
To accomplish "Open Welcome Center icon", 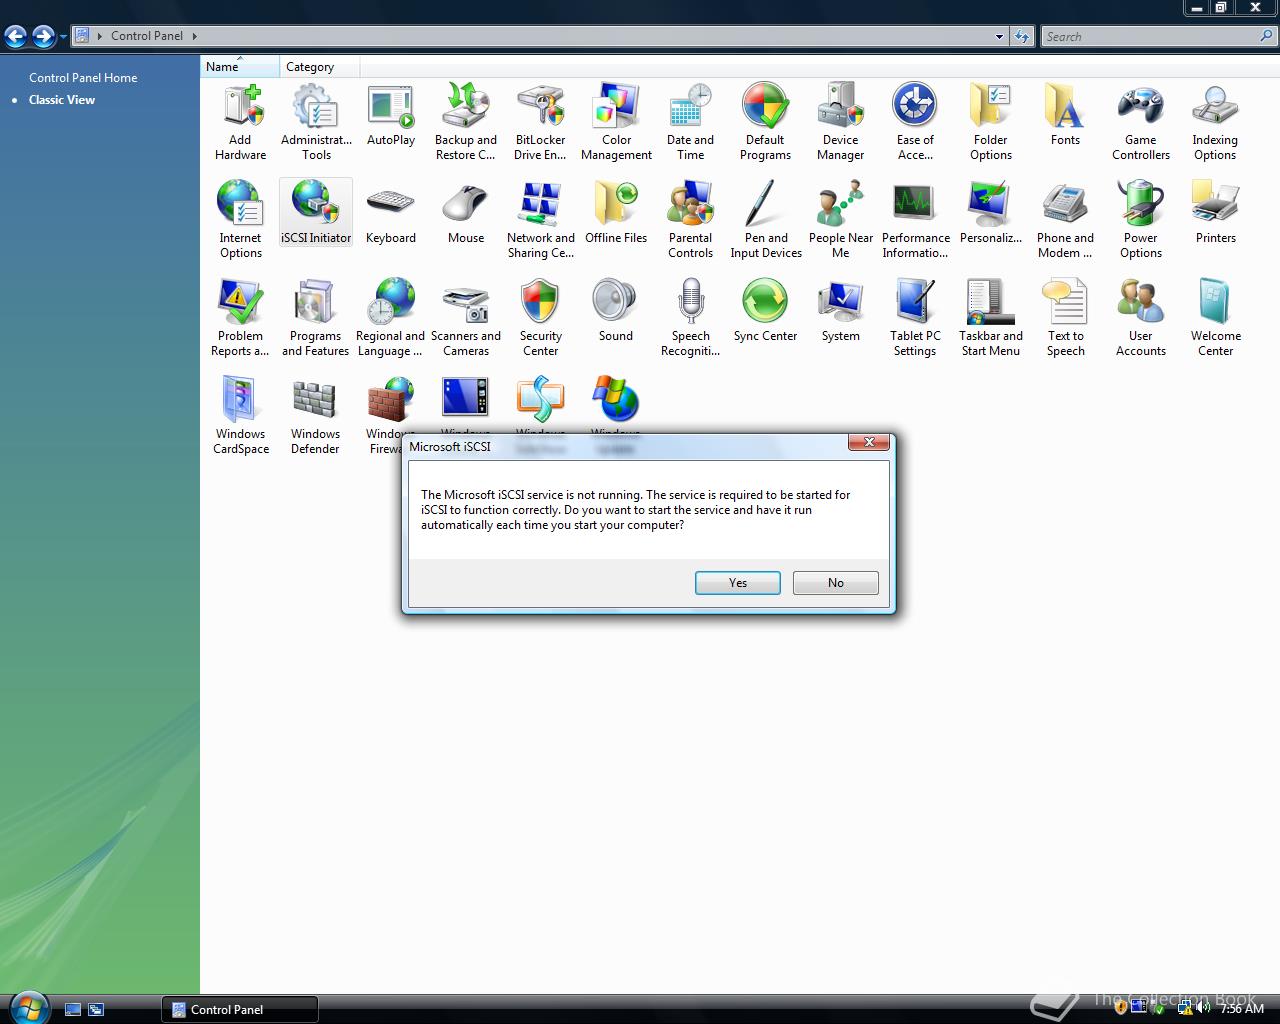I will pos(1215,317).
